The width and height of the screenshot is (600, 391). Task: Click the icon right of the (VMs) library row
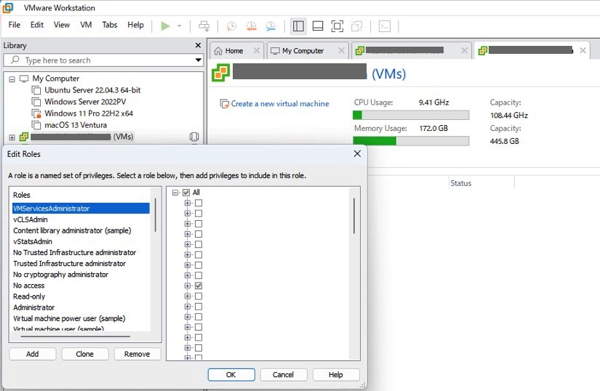(194, 137)
